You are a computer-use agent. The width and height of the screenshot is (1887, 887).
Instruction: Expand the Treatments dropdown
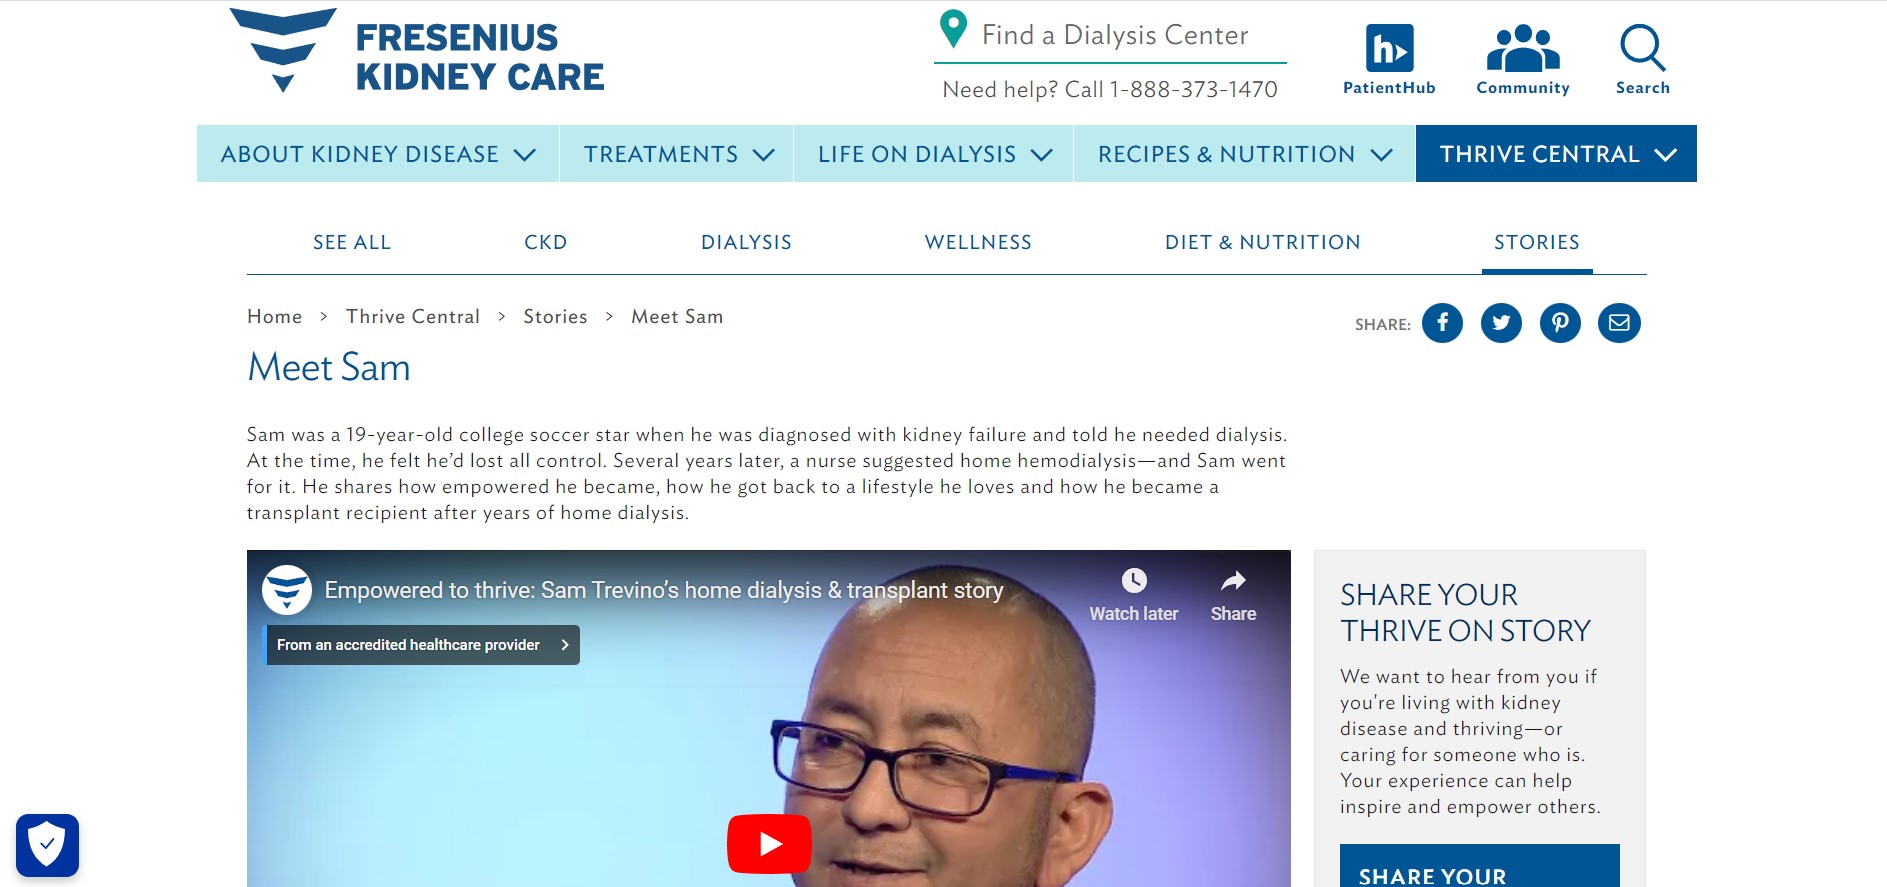click(677, 154)
